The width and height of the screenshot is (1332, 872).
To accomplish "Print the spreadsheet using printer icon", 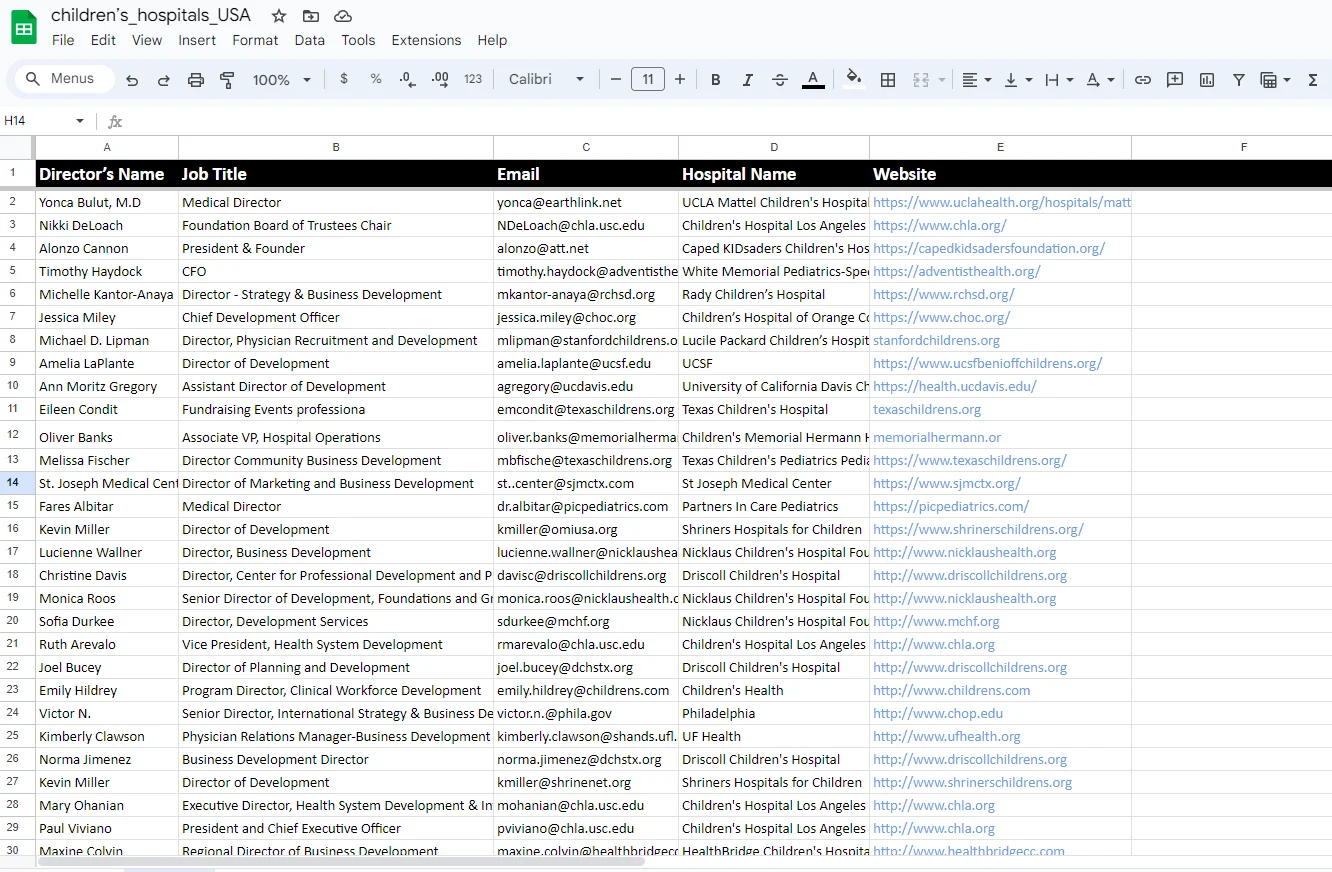I will coord(196,80).
